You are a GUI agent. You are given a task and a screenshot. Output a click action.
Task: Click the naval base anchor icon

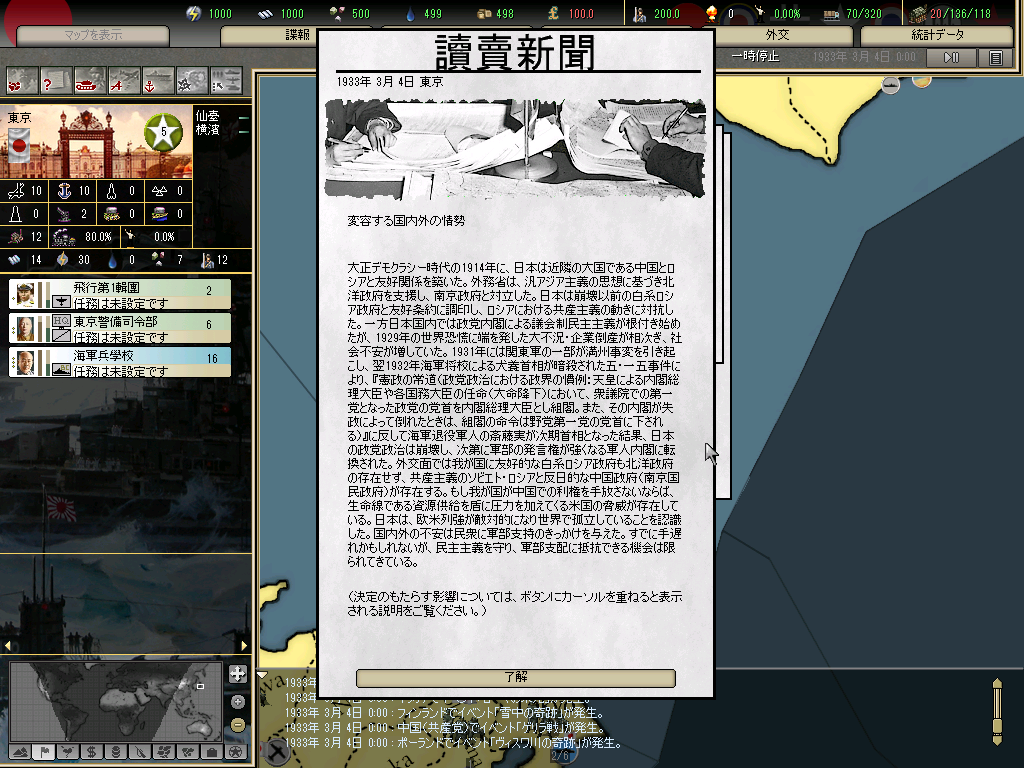tap(64, 191)
